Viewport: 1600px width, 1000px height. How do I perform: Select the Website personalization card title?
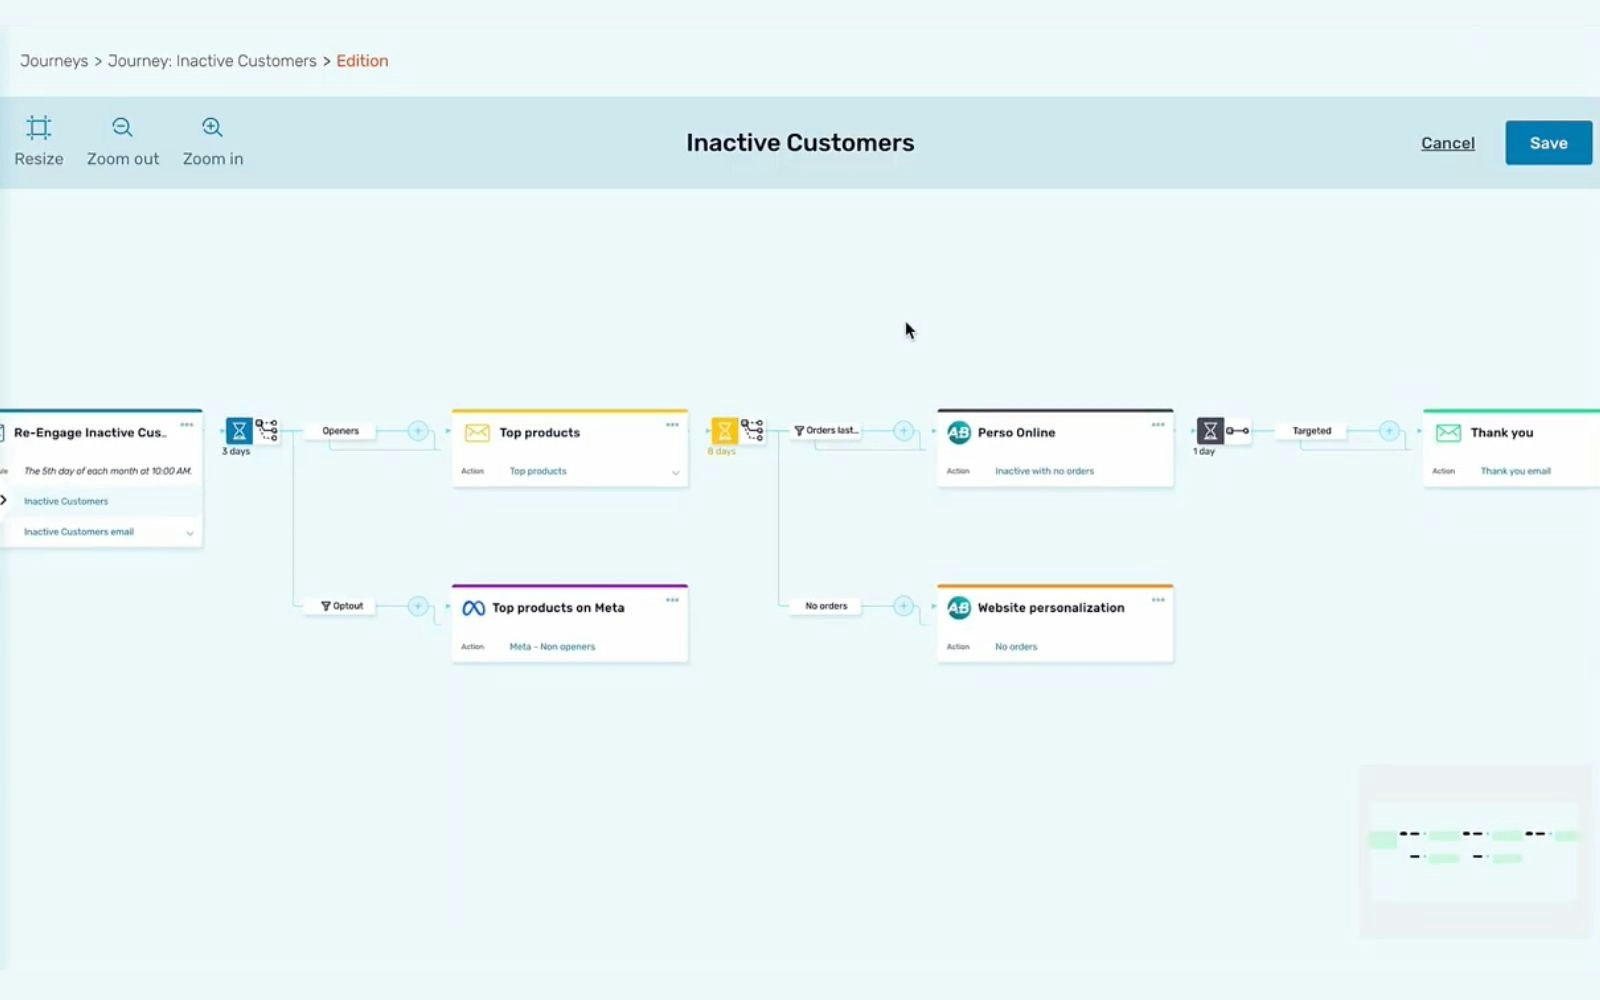coord(1051,608)
